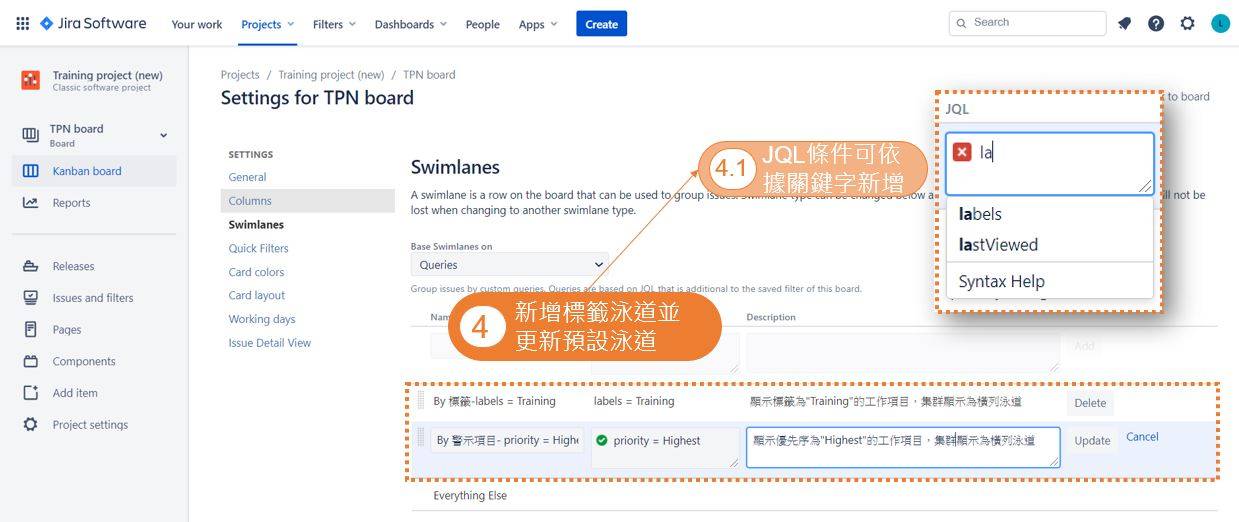Open the notifications bell icon
Screen dimensions: 1239x522
point(1124,23)
